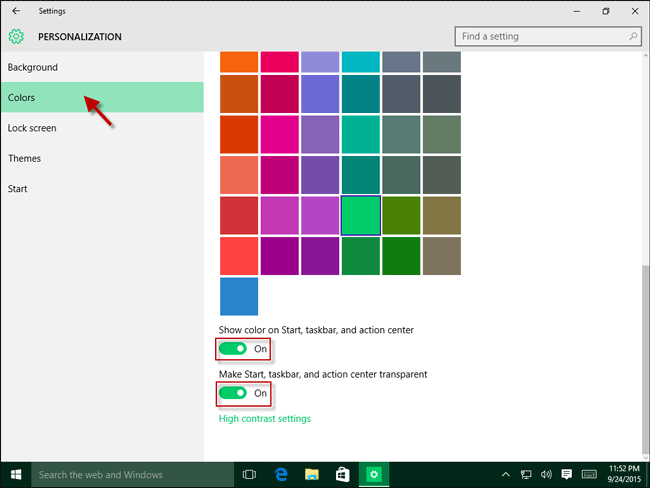Open the network icon in the system tray
Viewport: 650px width, 488px height.
click(526, 474)
